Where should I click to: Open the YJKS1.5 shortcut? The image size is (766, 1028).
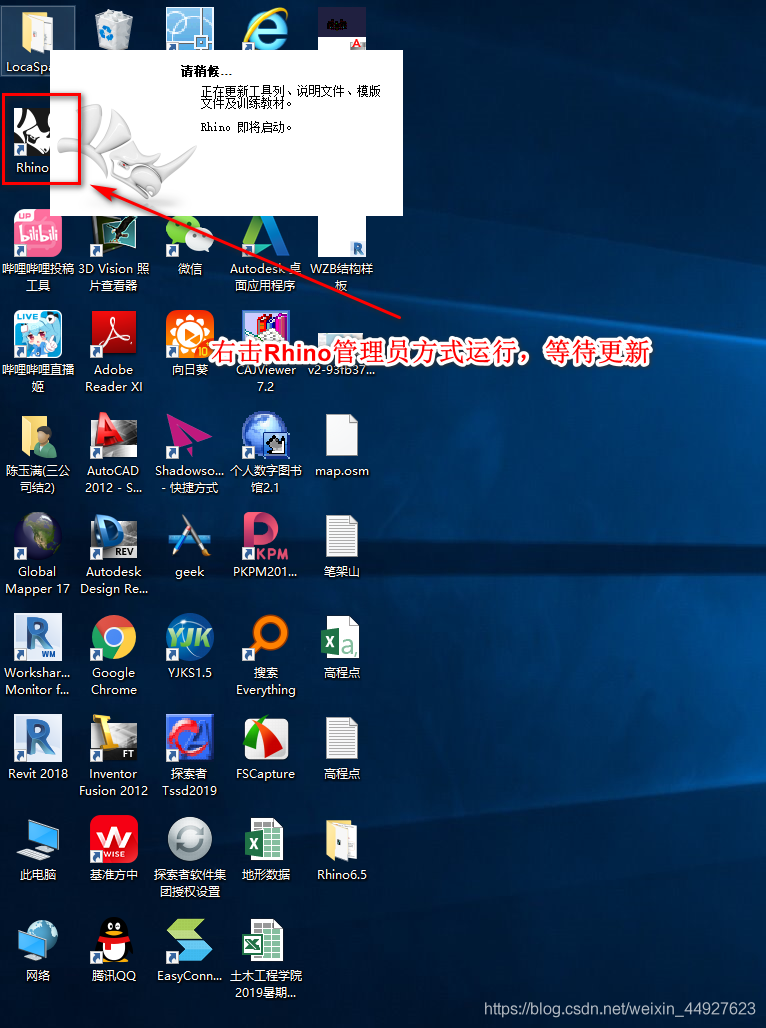(x=190, y=646)
